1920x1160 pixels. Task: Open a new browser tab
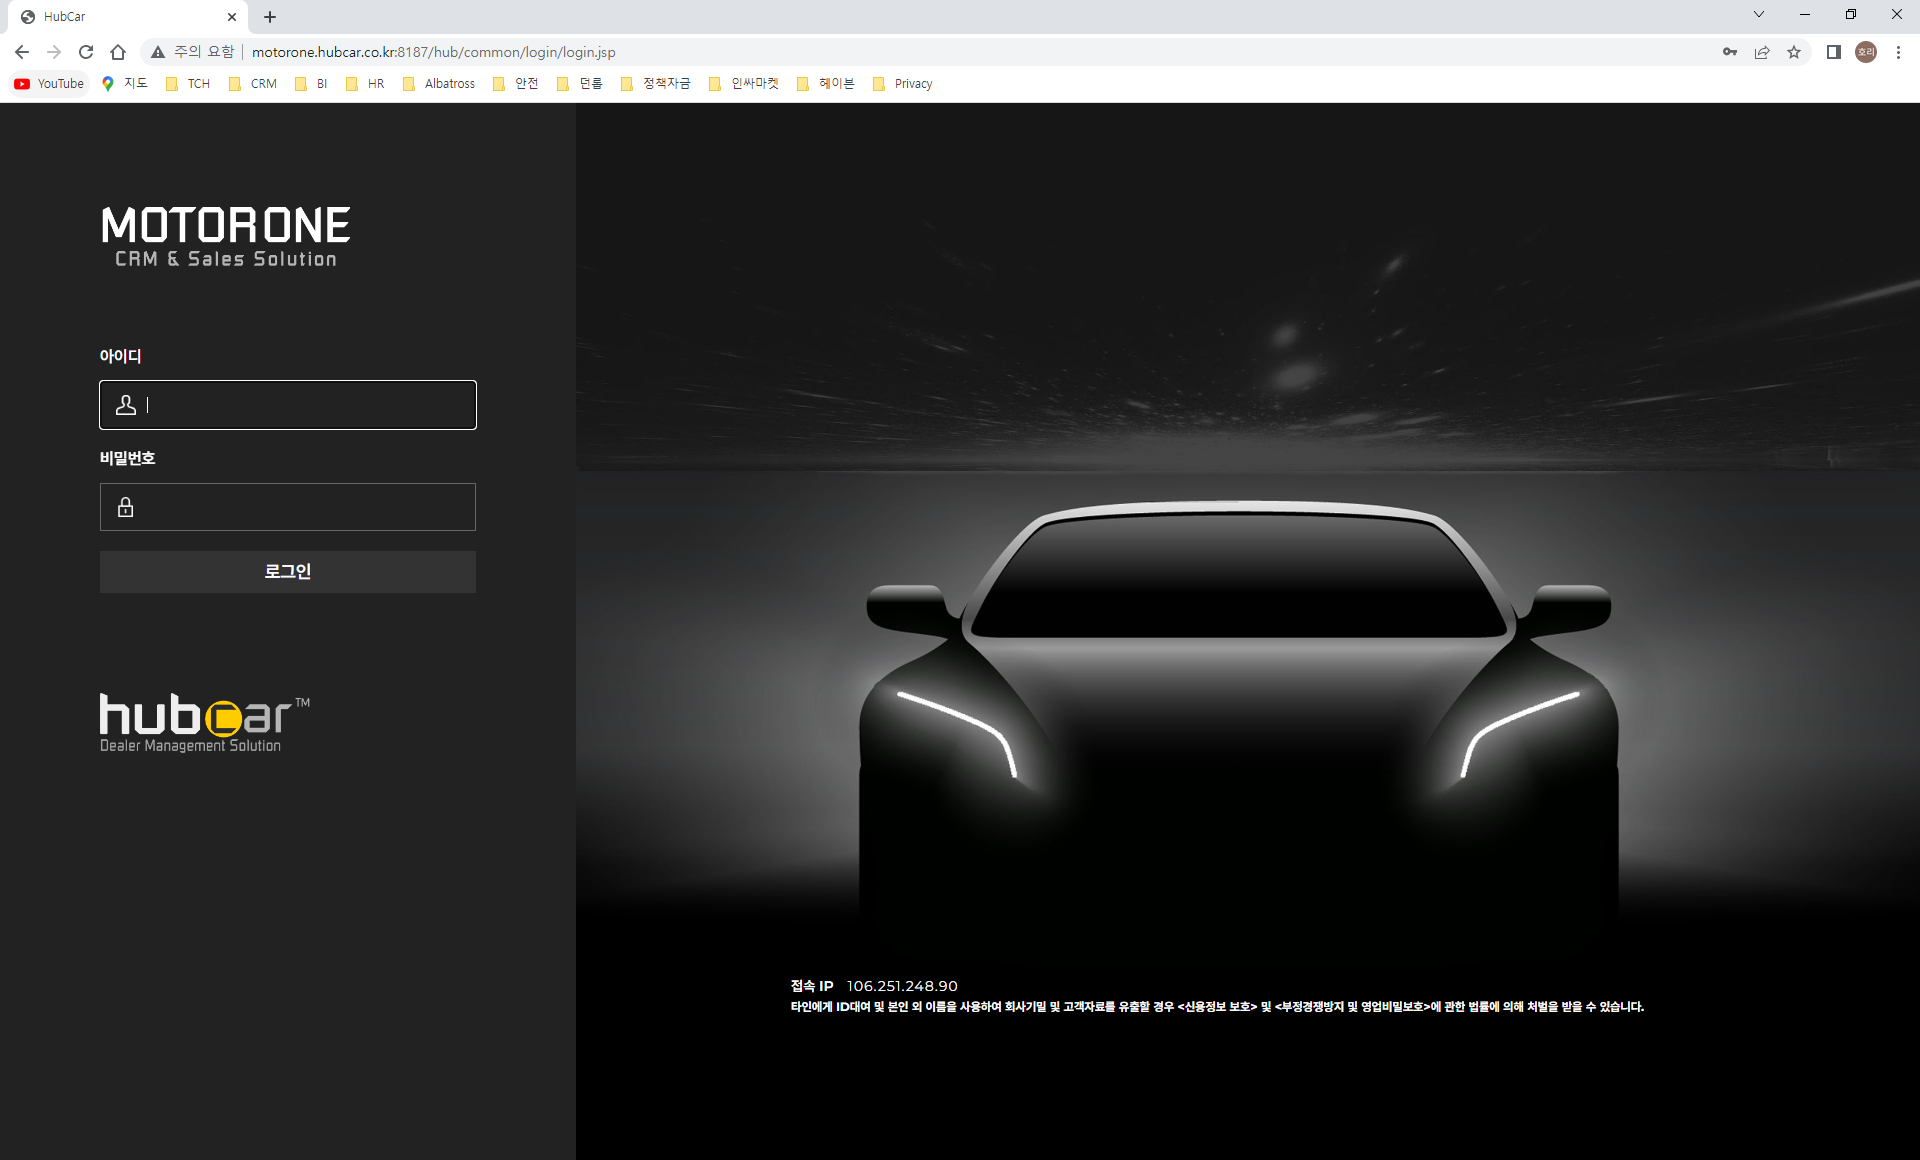click(x=270, y=17)
